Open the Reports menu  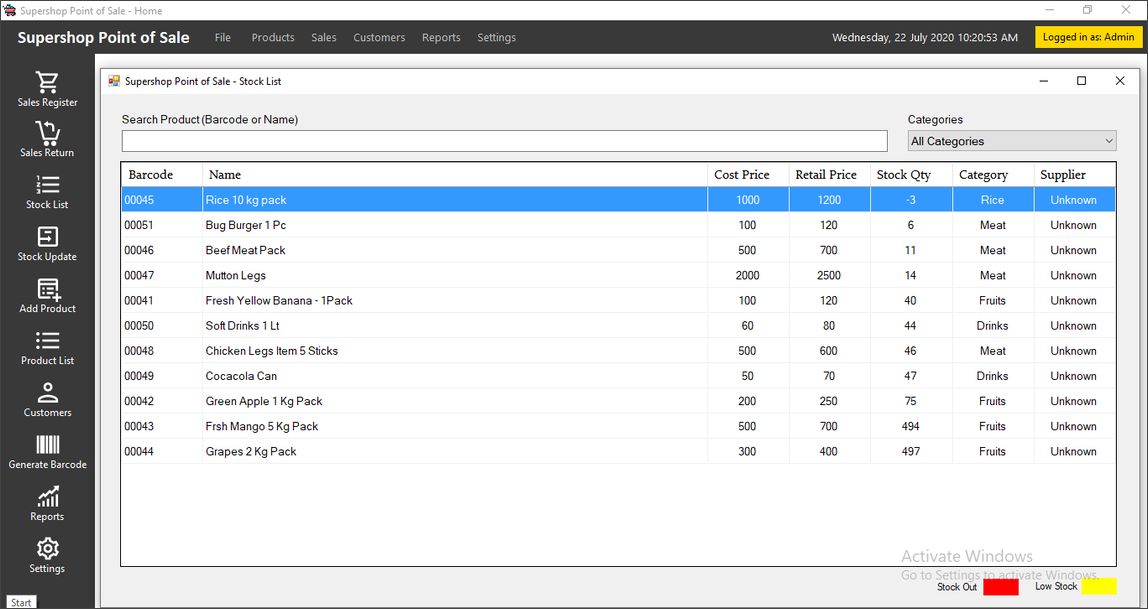[441, 37]
